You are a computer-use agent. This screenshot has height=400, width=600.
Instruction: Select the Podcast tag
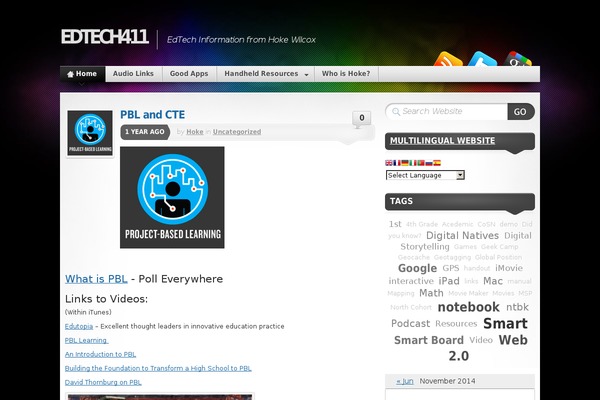(x=411, y=324)
